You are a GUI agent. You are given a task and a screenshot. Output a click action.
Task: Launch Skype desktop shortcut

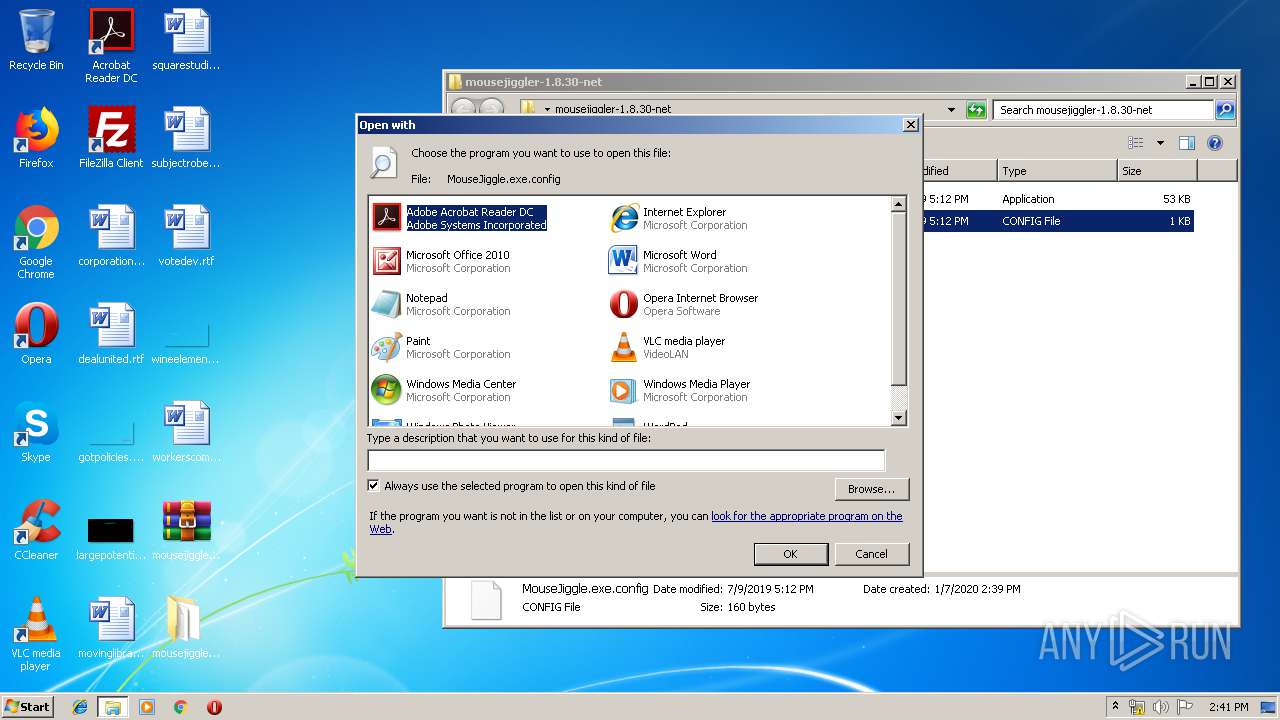[x=36, y=432]
